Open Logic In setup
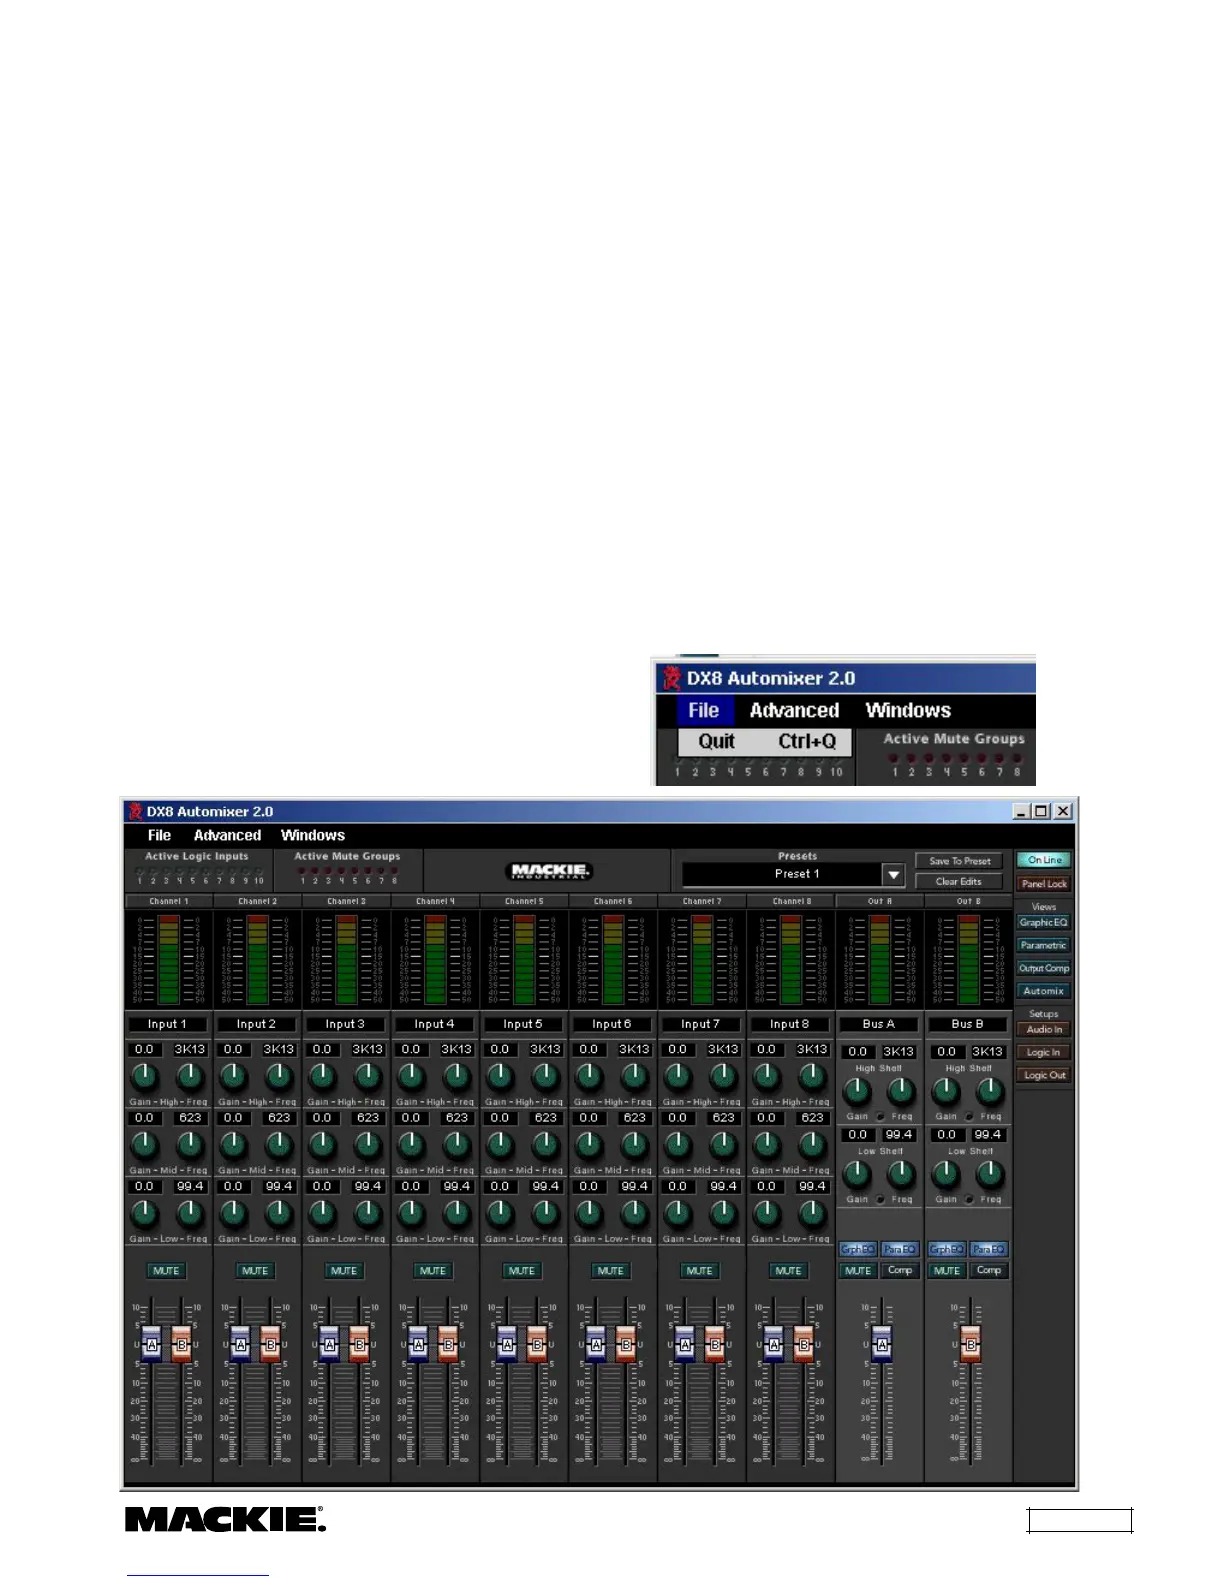The height and width of the screenshot is (1584, 1224). tap(1044, 1052)
